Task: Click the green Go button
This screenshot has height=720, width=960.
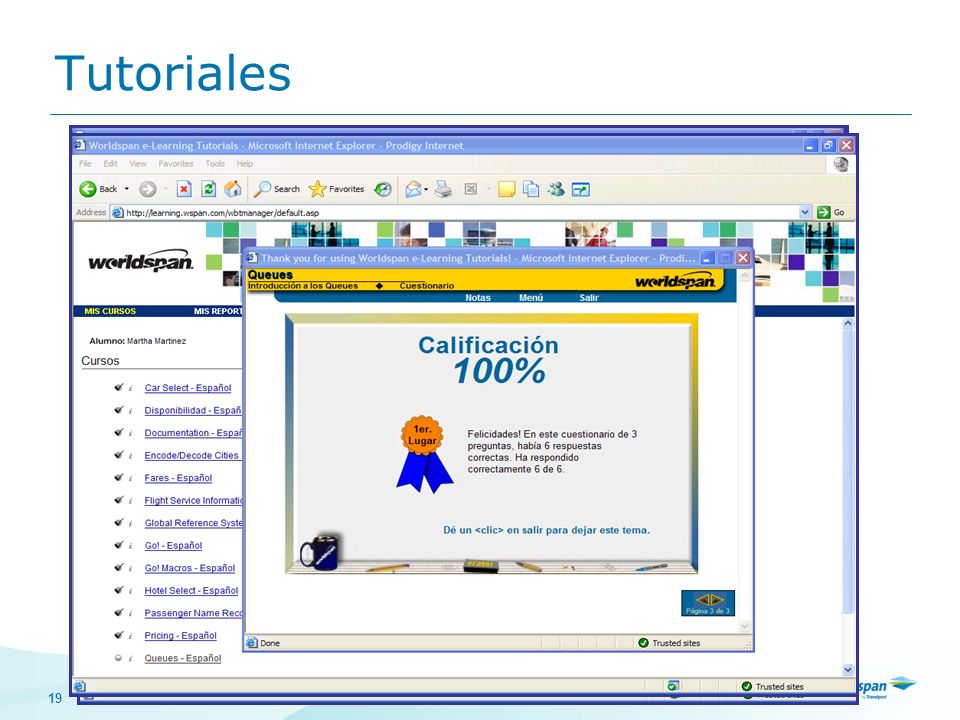Action: click(x=832, y=212)
